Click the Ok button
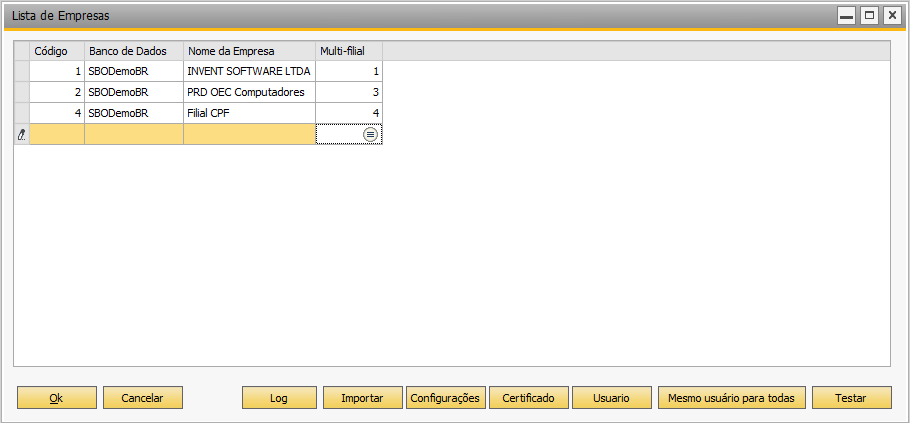 coord(56,398)
